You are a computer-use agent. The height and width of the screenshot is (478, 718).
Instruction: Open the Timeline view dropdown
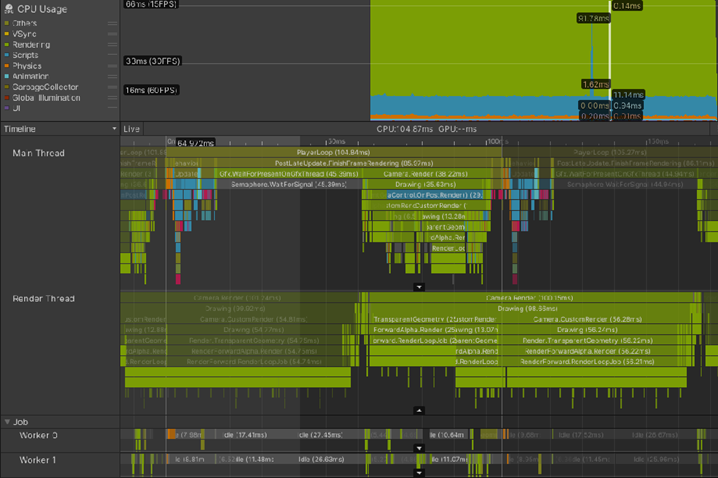click(x=60, y=129)
